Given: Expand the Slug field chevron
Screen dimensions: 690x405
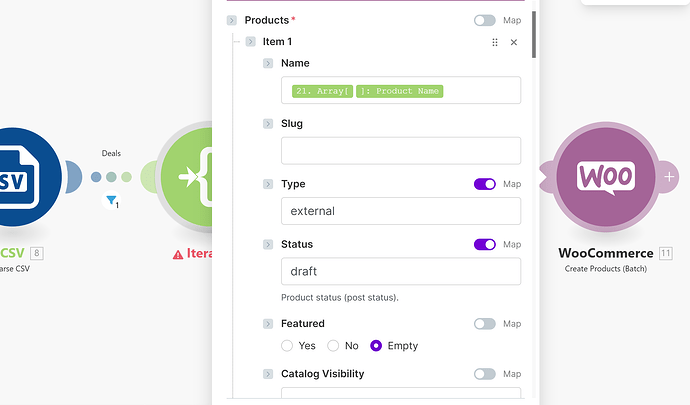Looking at the screenshot, I should [x=268, y=124].
